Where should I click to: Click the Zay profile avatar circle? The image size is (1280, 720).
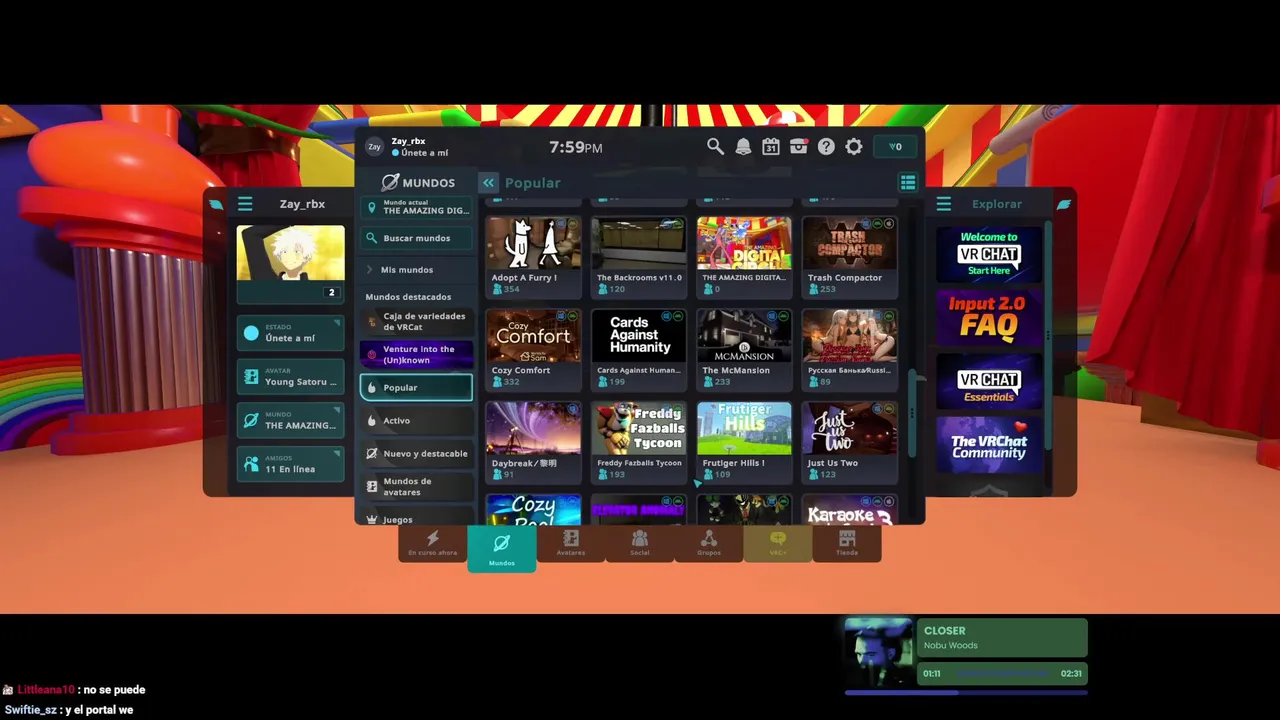(374, 147)
